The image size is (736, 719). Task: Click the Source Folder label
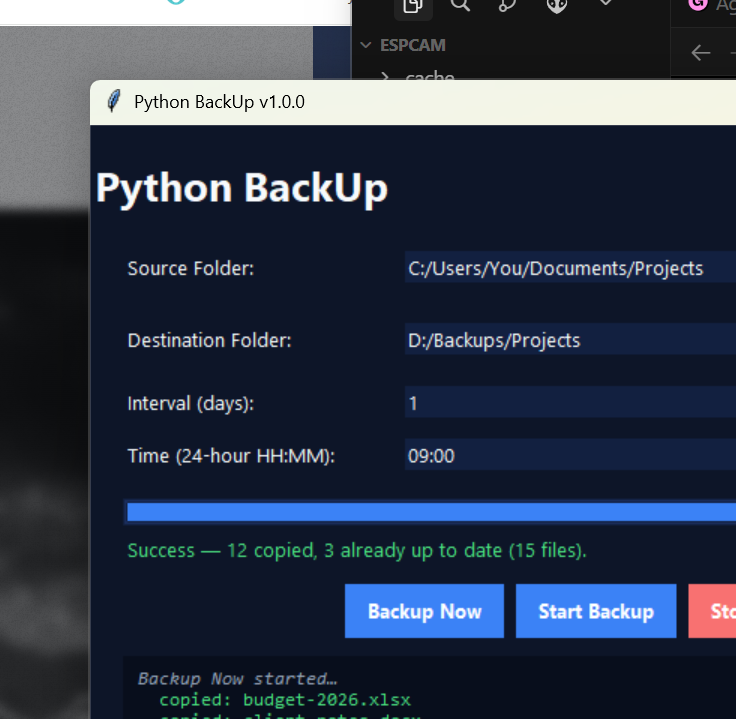[x=191, y=268]
